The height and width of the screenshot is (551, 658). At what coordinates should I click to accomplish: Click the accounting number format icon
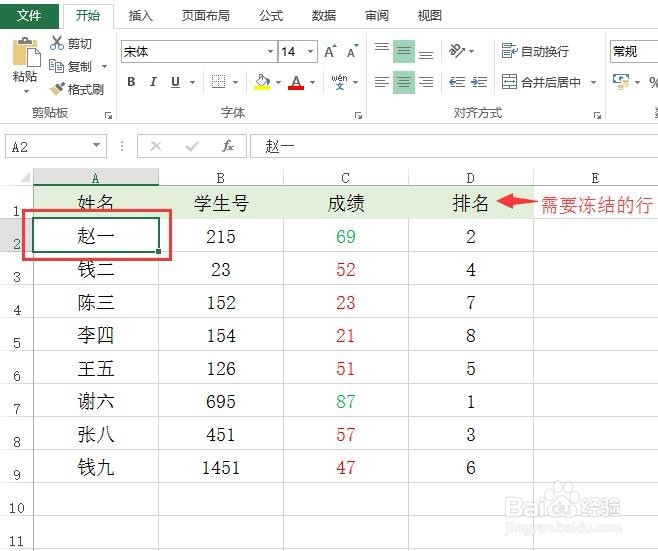621,81
